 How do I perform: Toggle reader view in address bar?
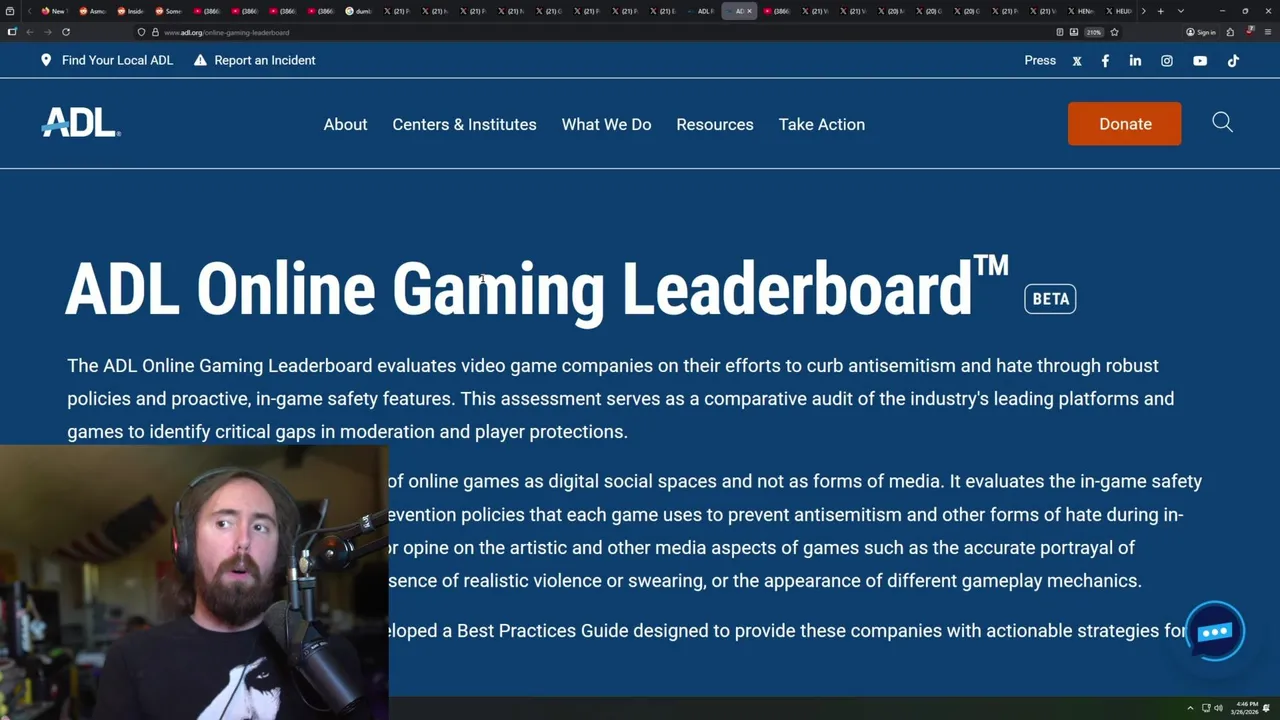coord(1060,32)
